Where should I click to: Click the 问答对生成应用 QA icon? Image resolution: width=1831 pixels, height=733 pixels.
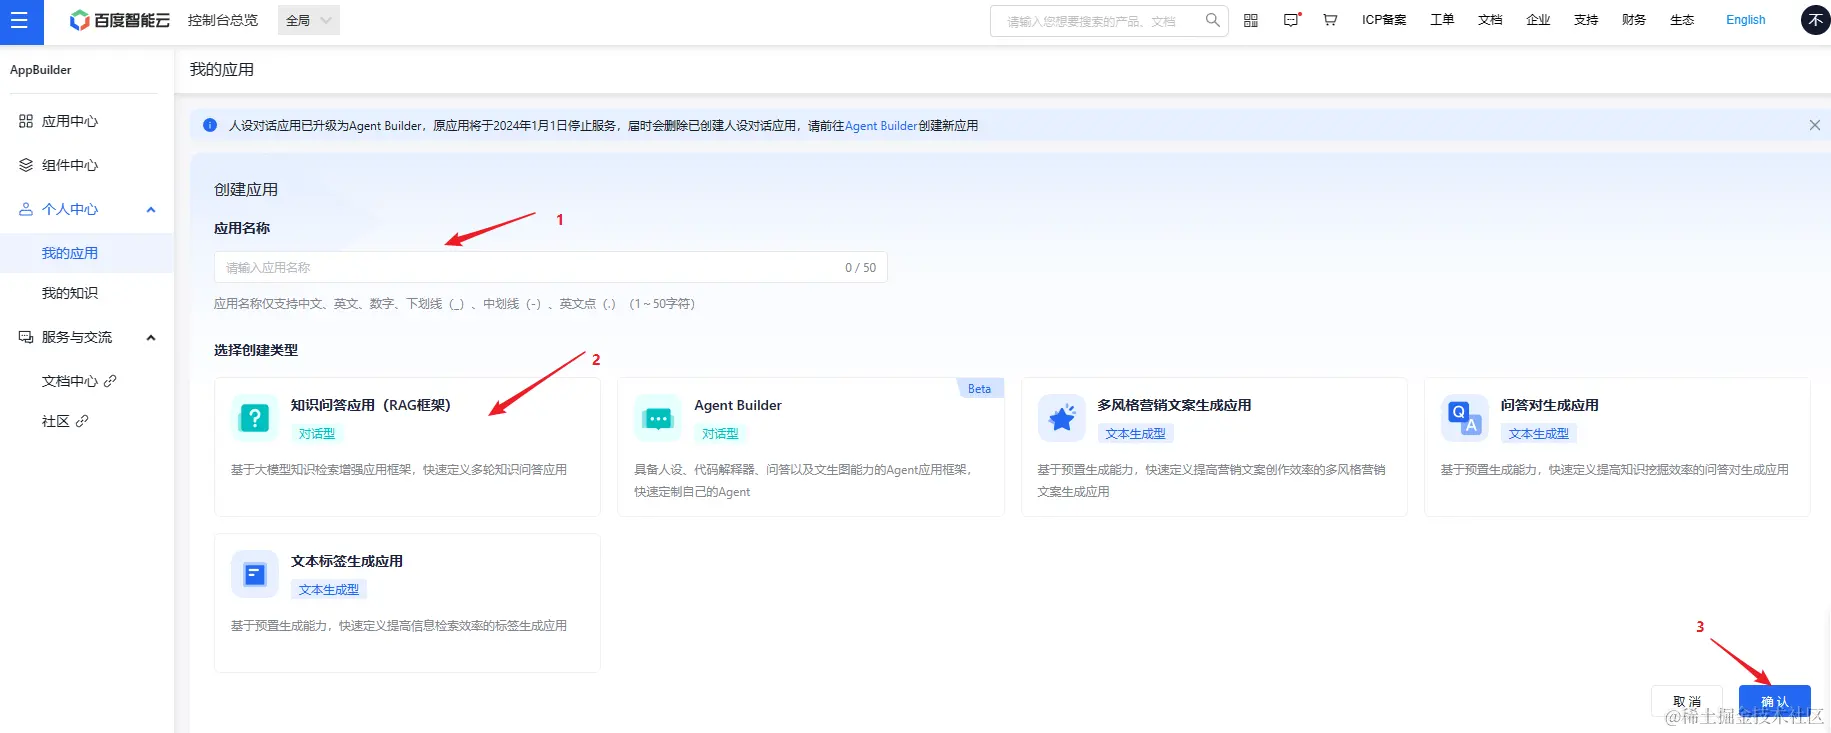(x=1464, y=418)
